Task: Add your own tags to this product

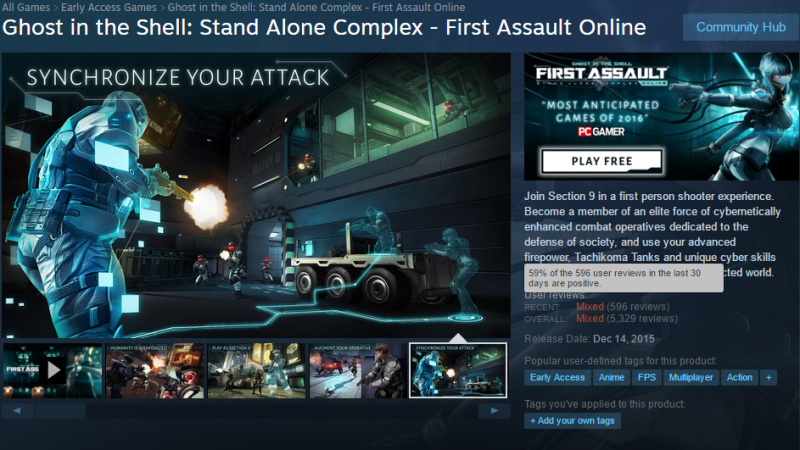Action: (572, 421)
